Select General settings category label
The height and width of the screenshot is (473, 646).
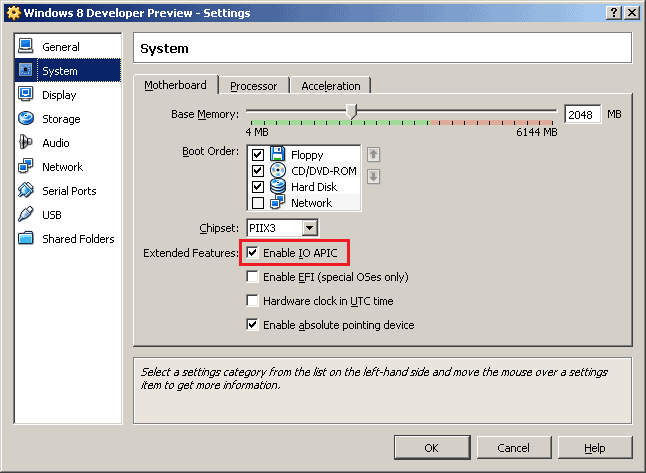(x=61, y=47)
